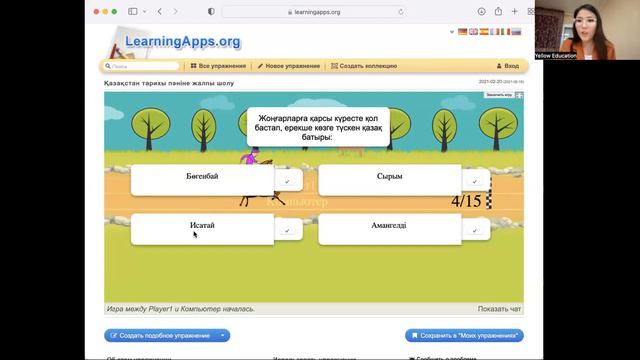This screenshot has height=360, width=640.
Task: Open 'Создать коллекцию' menu item
Action: [364, 66]
